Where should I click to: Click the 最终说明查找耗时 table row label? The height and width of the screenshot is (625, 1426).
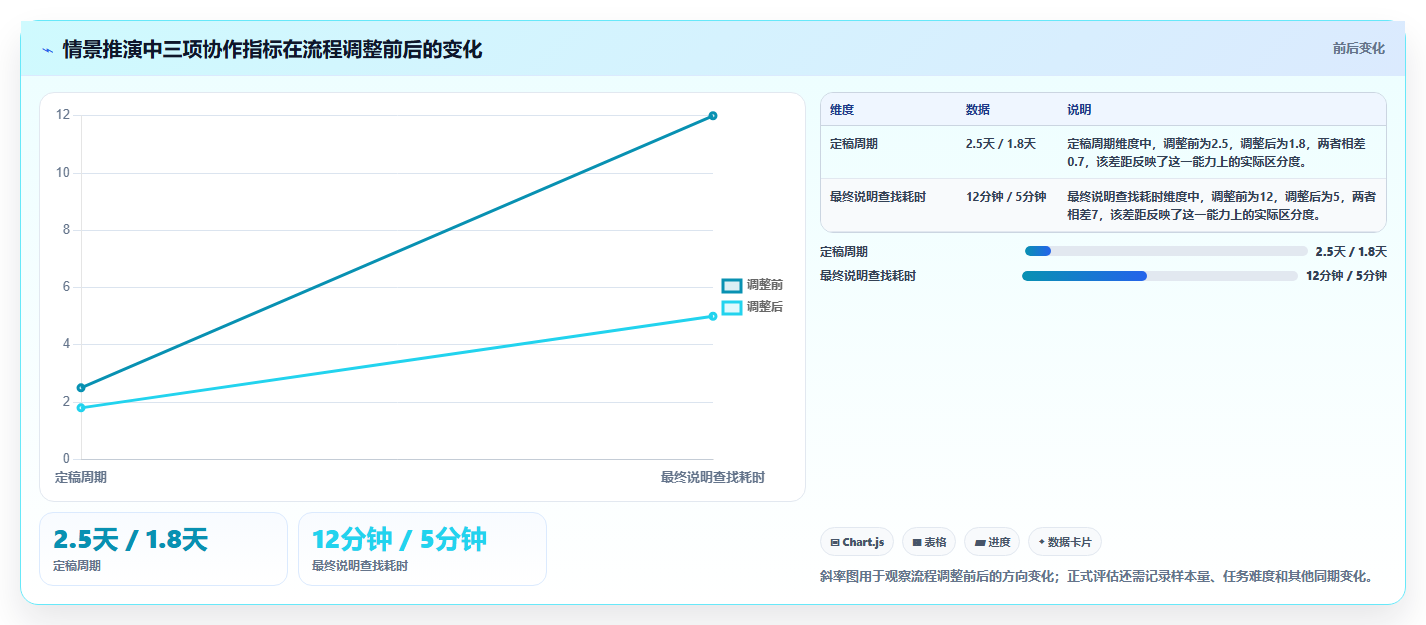click(878, 197)
